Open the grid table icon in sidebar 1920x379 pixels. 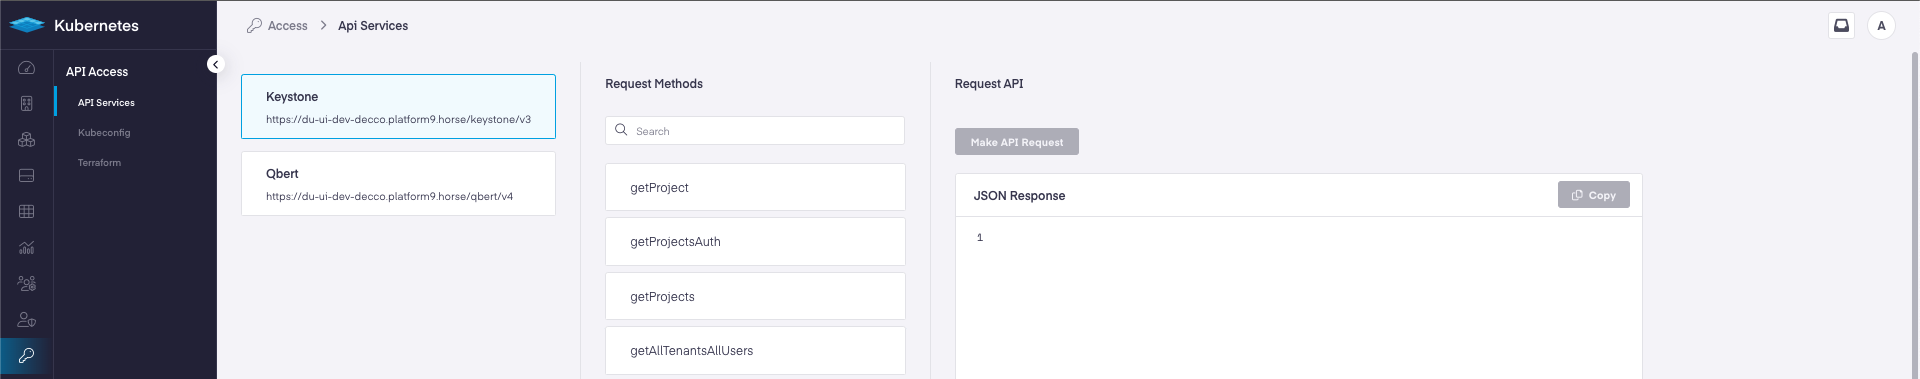(27, 212)
